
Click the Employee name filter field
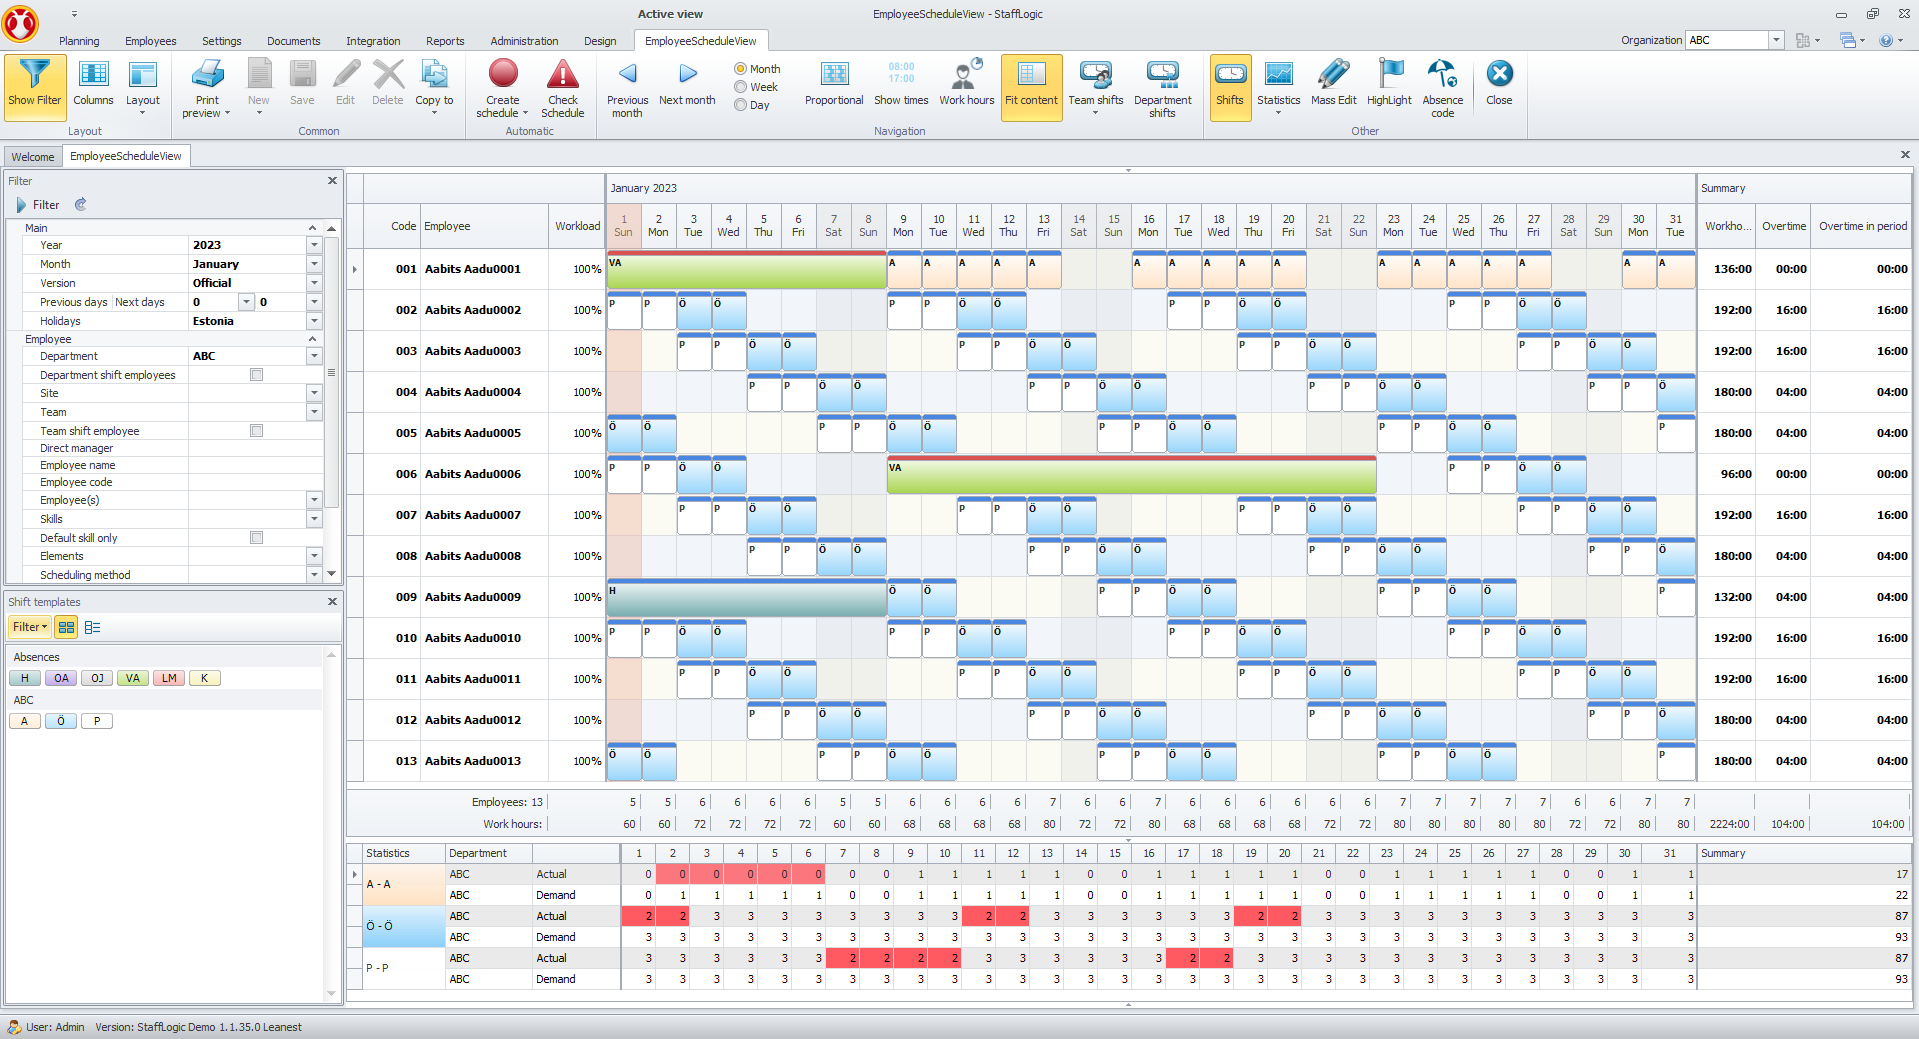coord(255,465)
